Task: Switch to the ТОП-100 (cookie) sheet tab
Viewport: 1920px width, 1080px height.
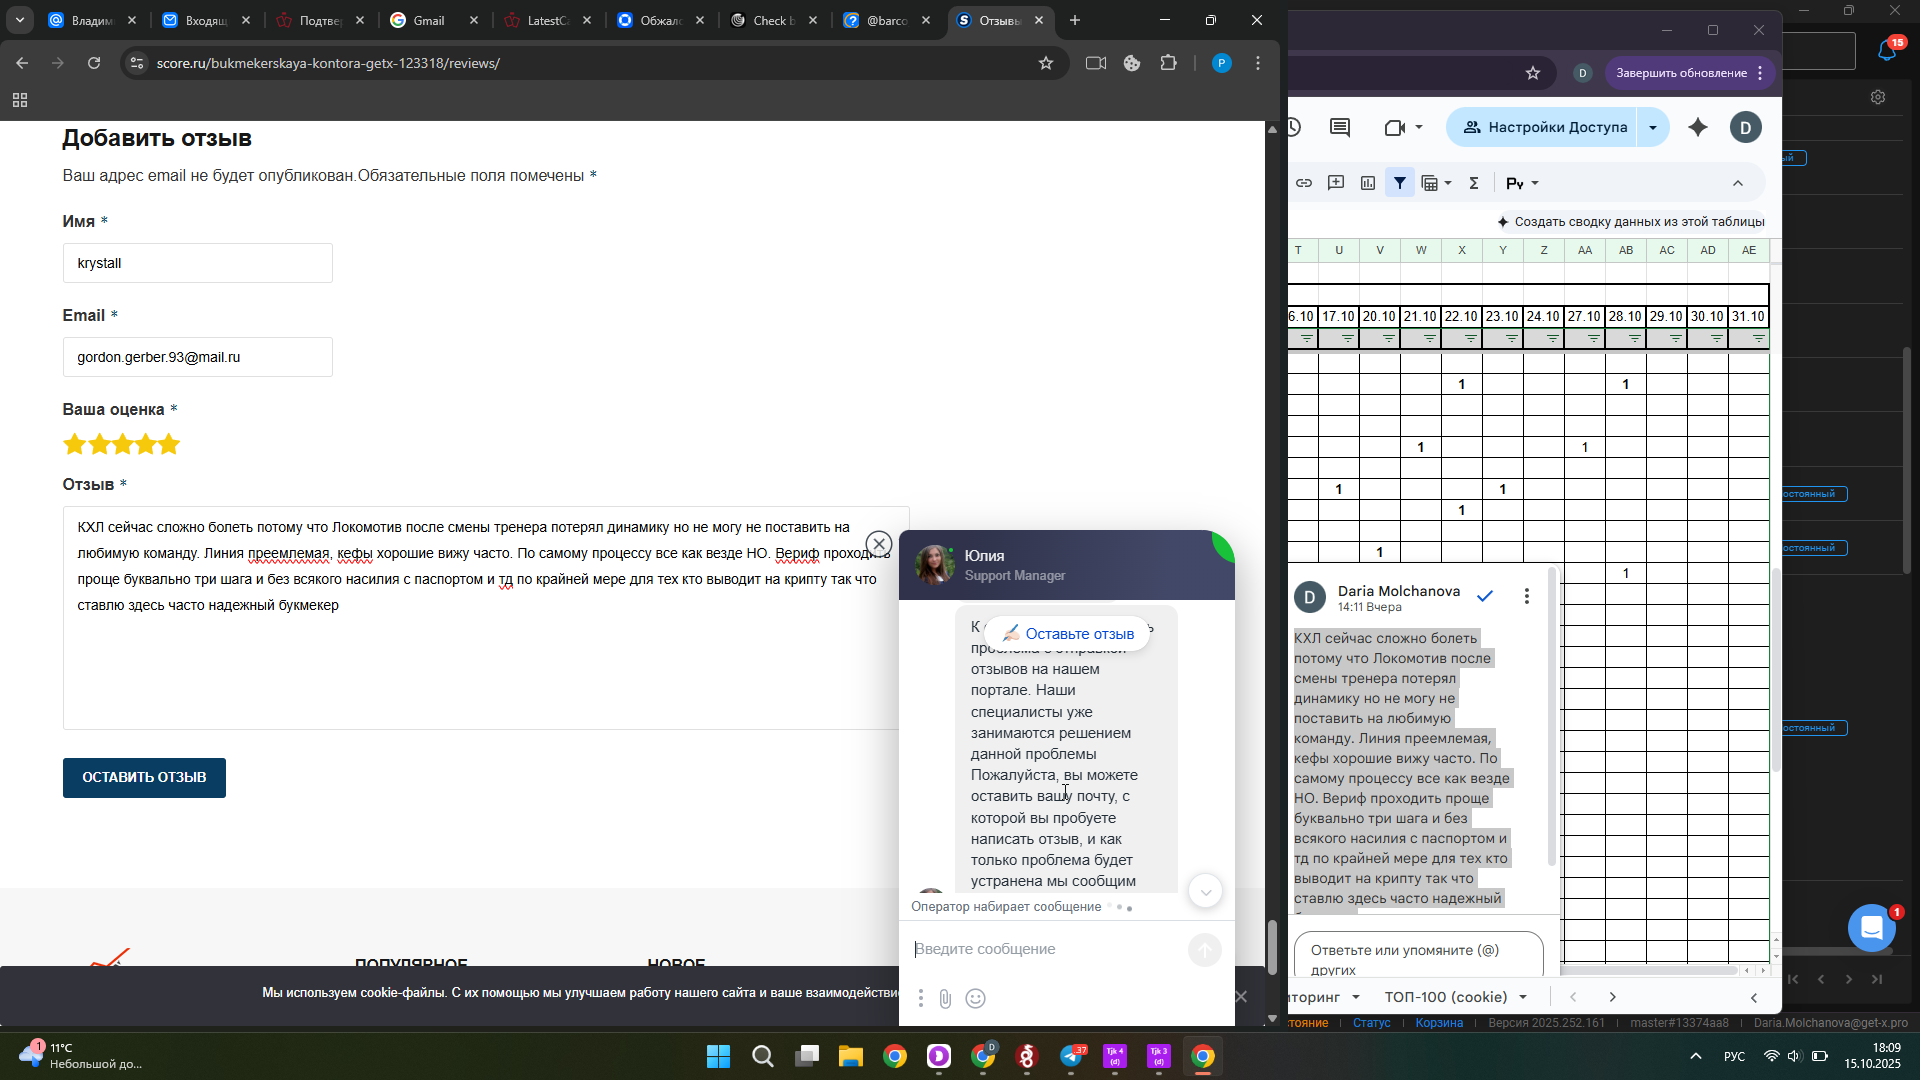Action: (x=1445, y=997)
